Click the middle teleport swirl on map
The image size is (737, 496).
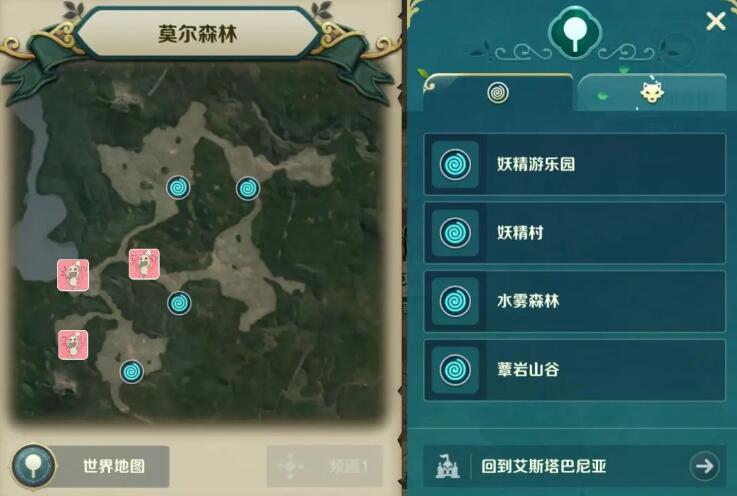pyautogui.click(x=179, y=303)
